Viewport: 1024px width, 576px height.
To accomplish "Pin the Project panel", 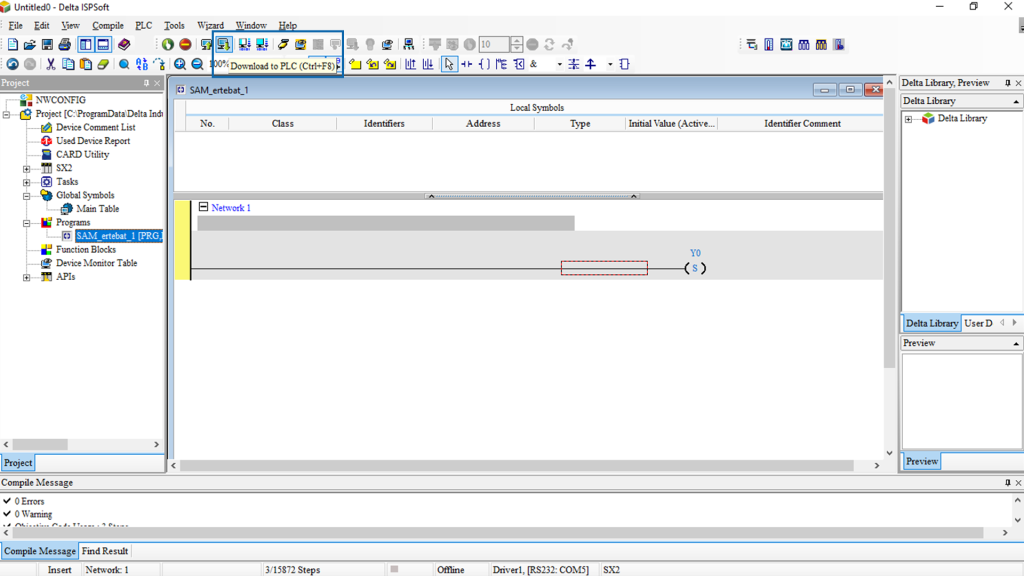I will click(x=146, y=83).
